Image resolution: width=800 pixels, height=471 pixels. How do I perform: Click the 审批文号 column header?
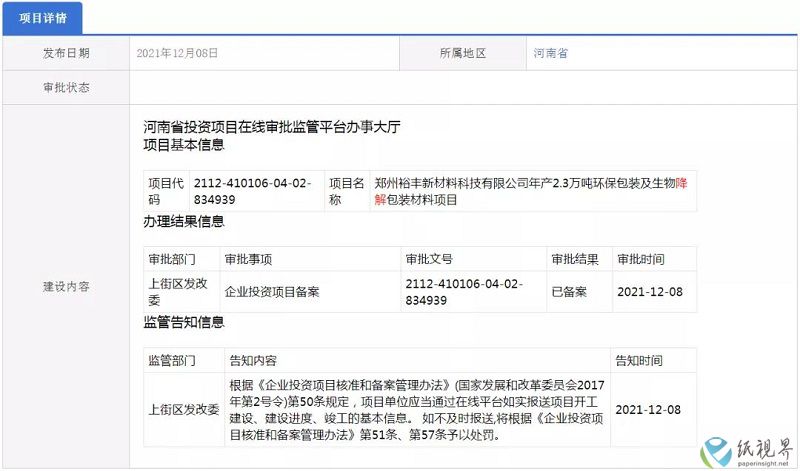(x=473, y=259)
